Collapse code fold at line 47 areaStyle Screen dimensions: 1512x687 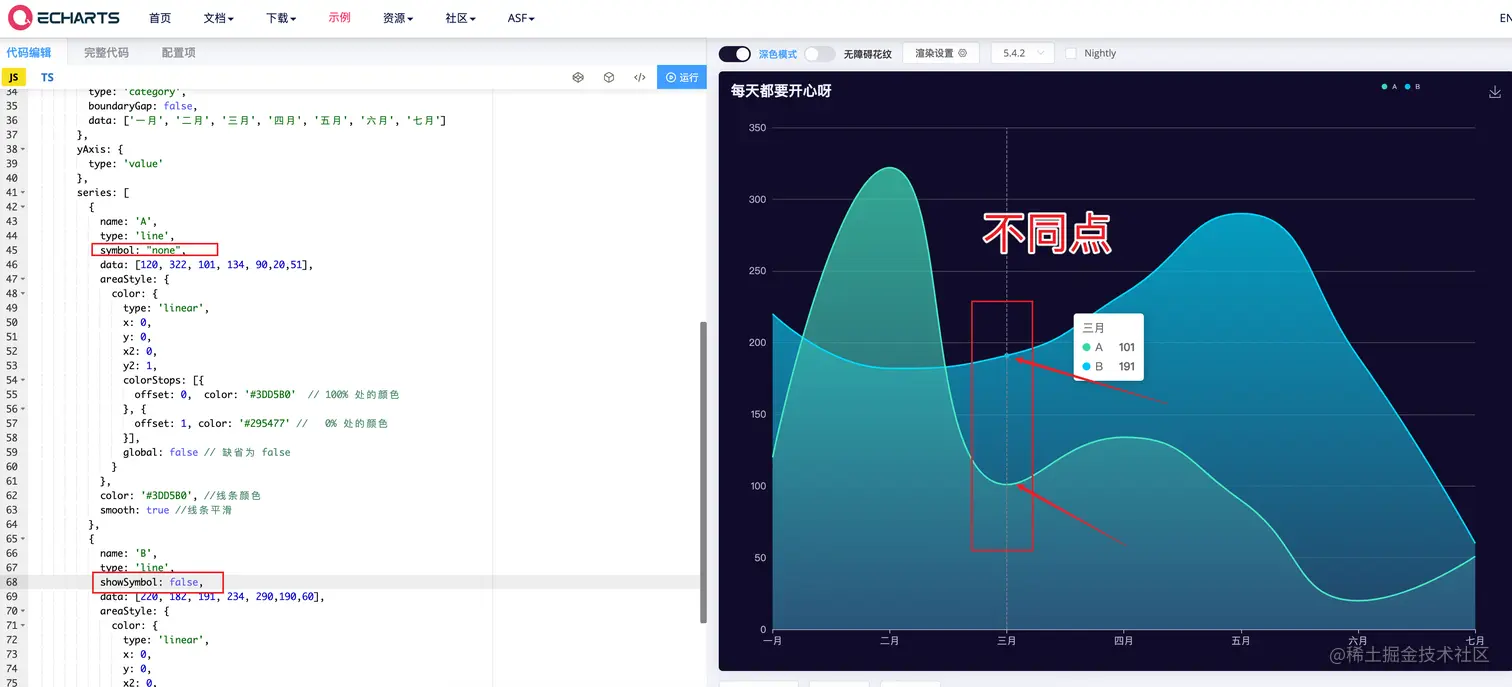[23, 279]
